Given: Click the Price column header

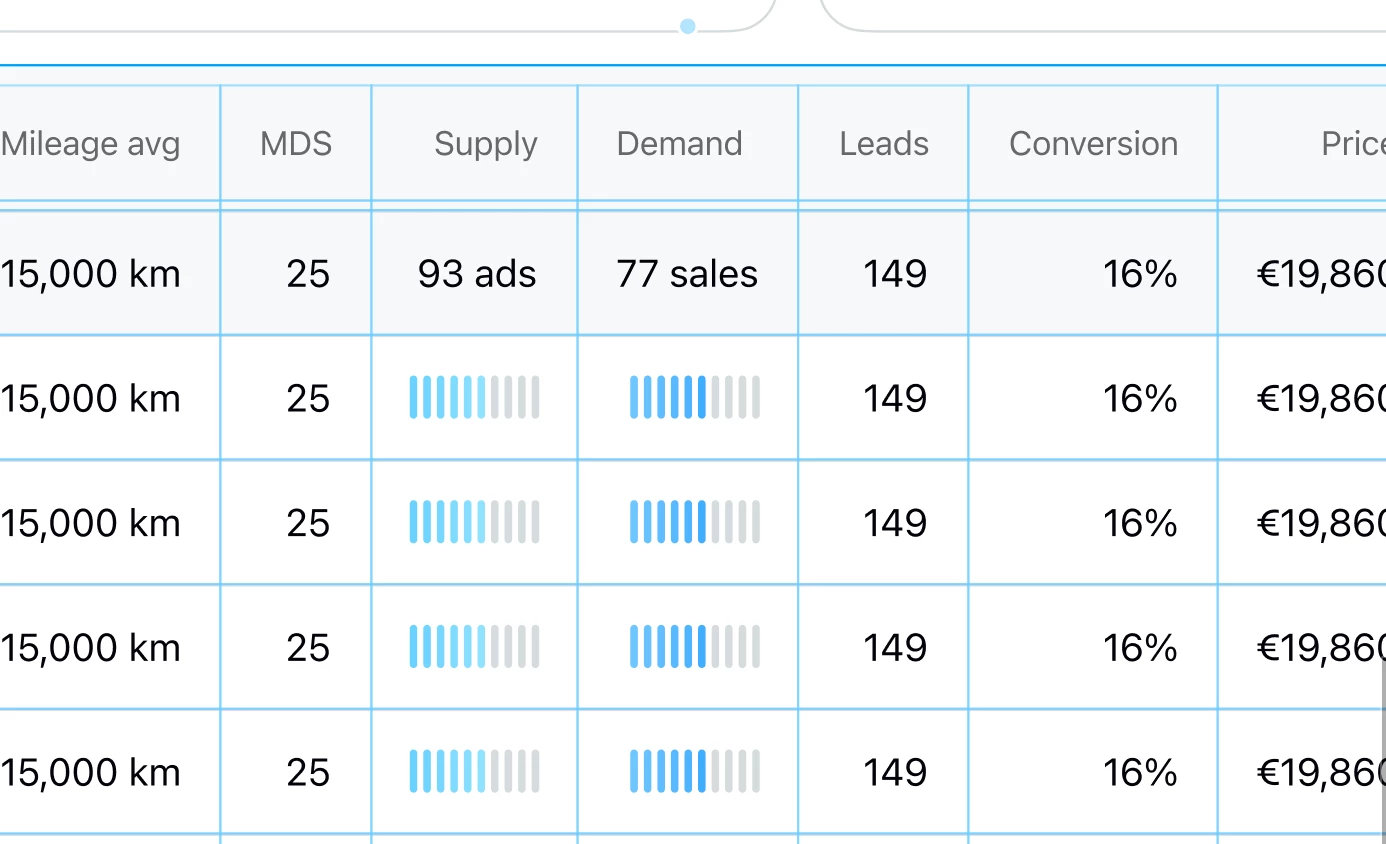Looking at the screenshot, I should [1353, 144].
